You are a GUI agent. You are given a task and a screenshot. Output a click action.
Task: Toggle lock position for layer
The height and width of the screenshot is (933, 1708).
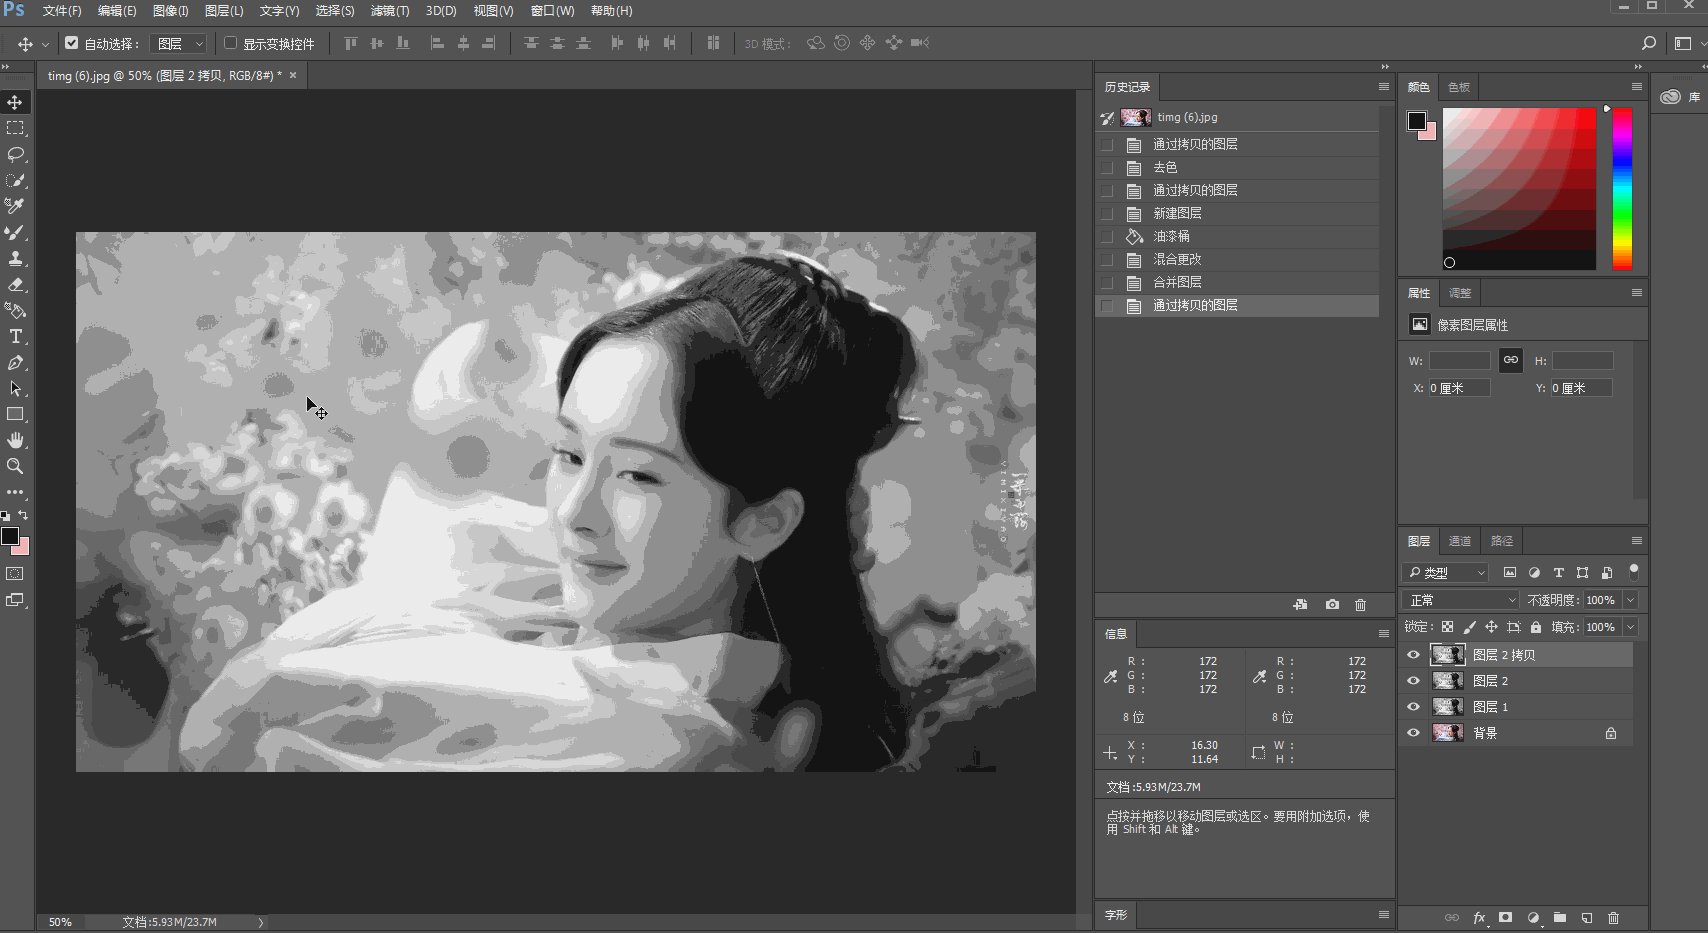1491,627
